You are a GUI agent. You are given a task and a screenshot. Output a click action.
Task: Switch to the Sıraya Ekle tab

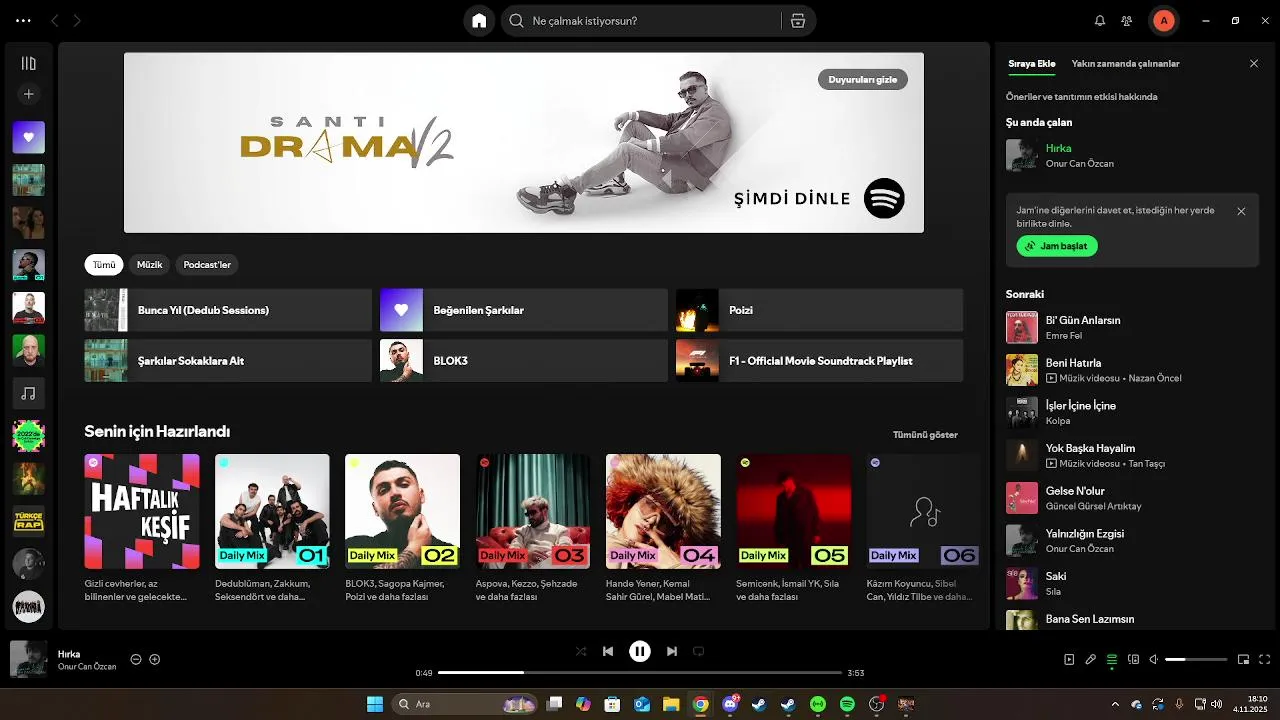(x=1031, y=63)
